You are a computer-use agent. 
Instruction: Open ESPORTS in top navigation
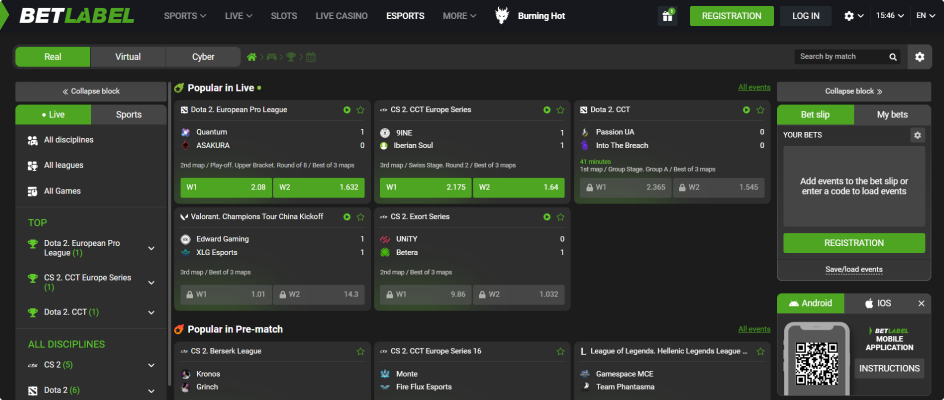coord(405,16)
